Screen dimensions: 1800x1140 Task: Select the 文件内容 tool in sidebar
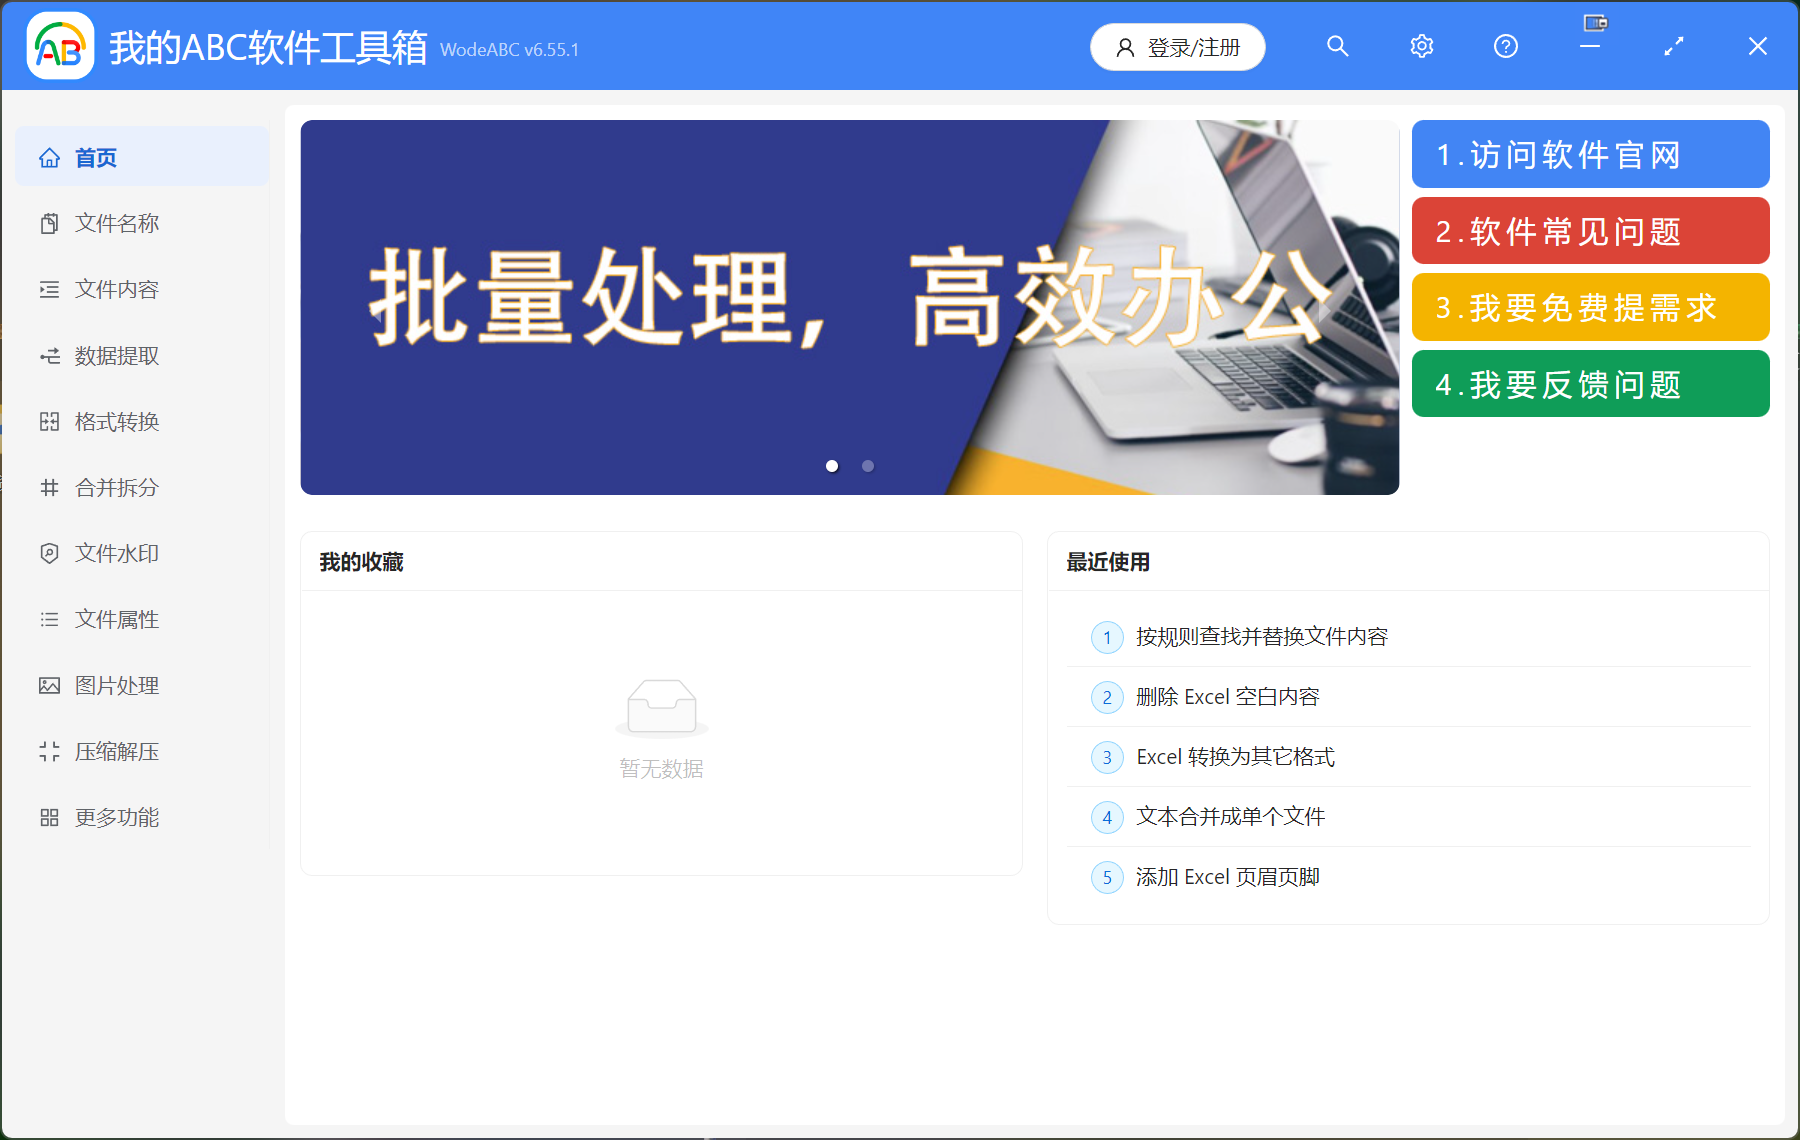coord(116,289)
